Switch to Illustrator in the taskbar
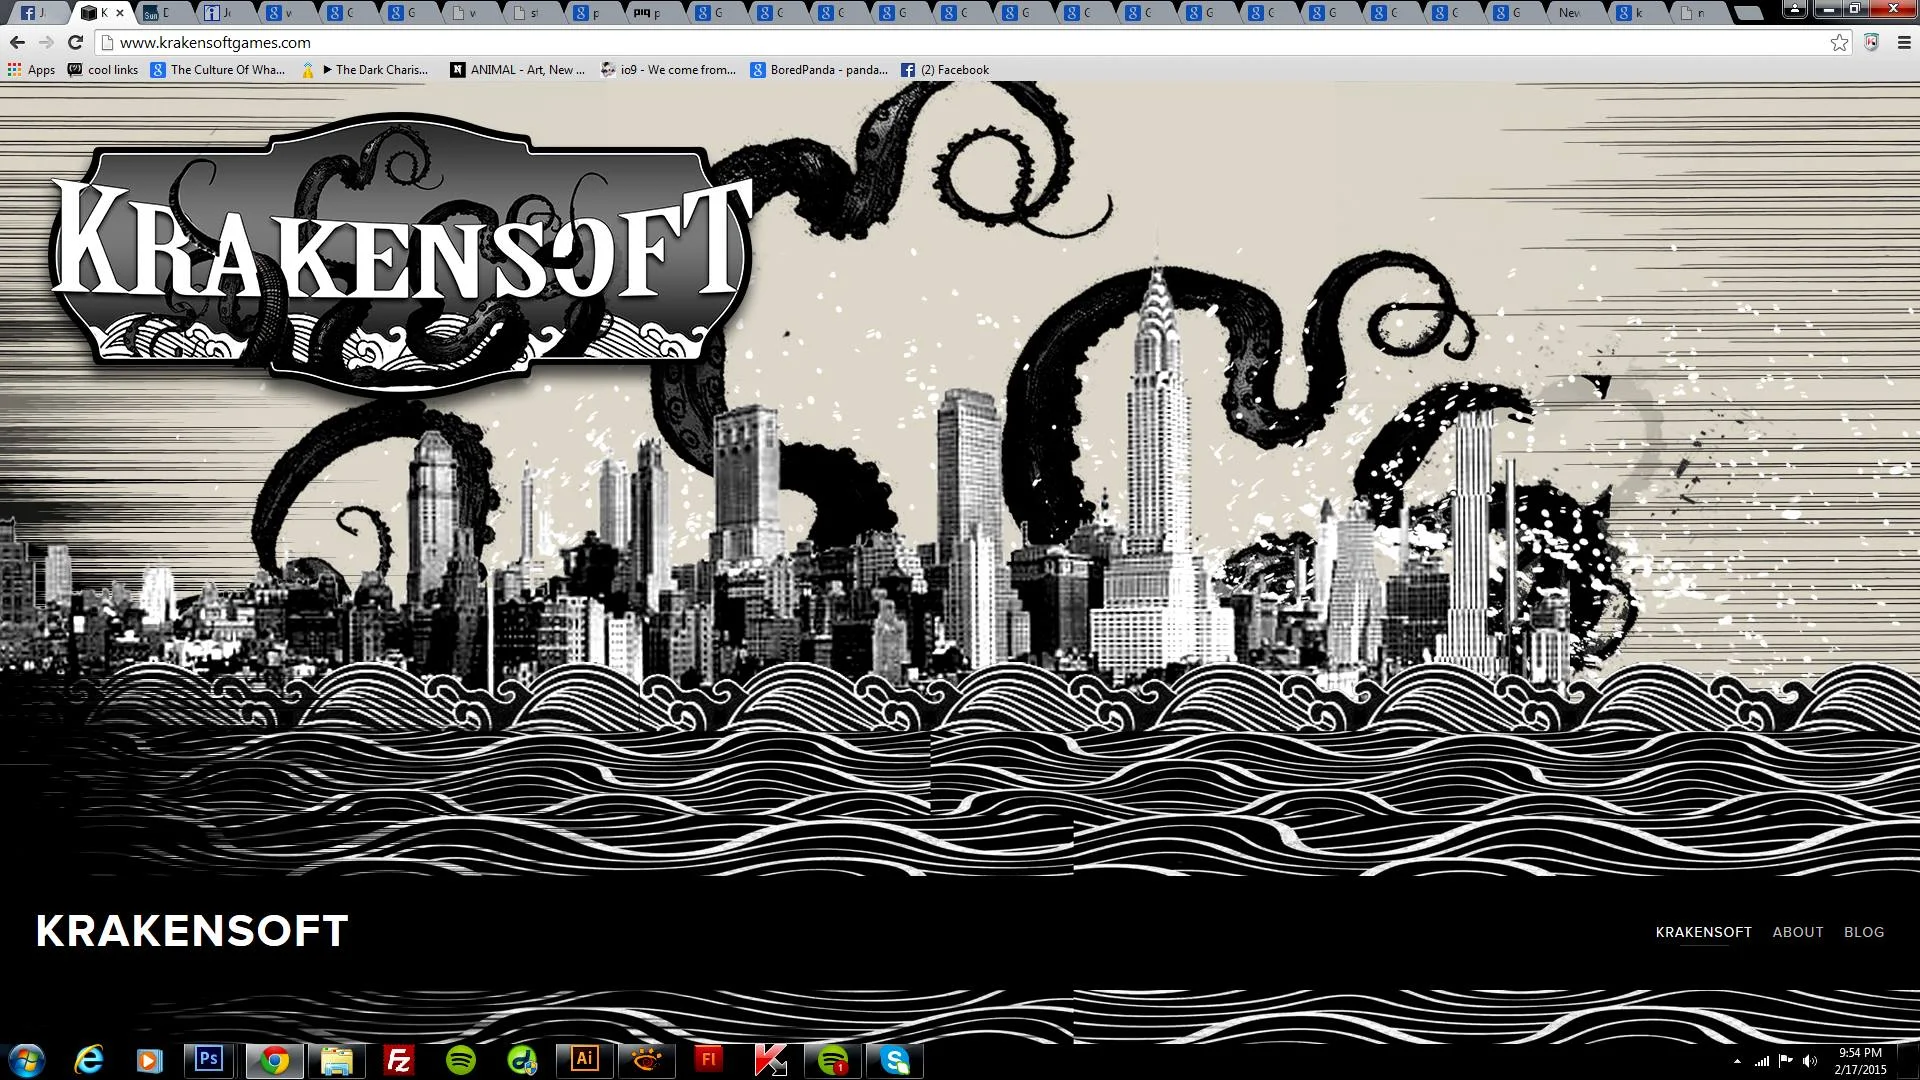The width and height of the screenshot is (1920, 1080). click(x=585, y=1060)
